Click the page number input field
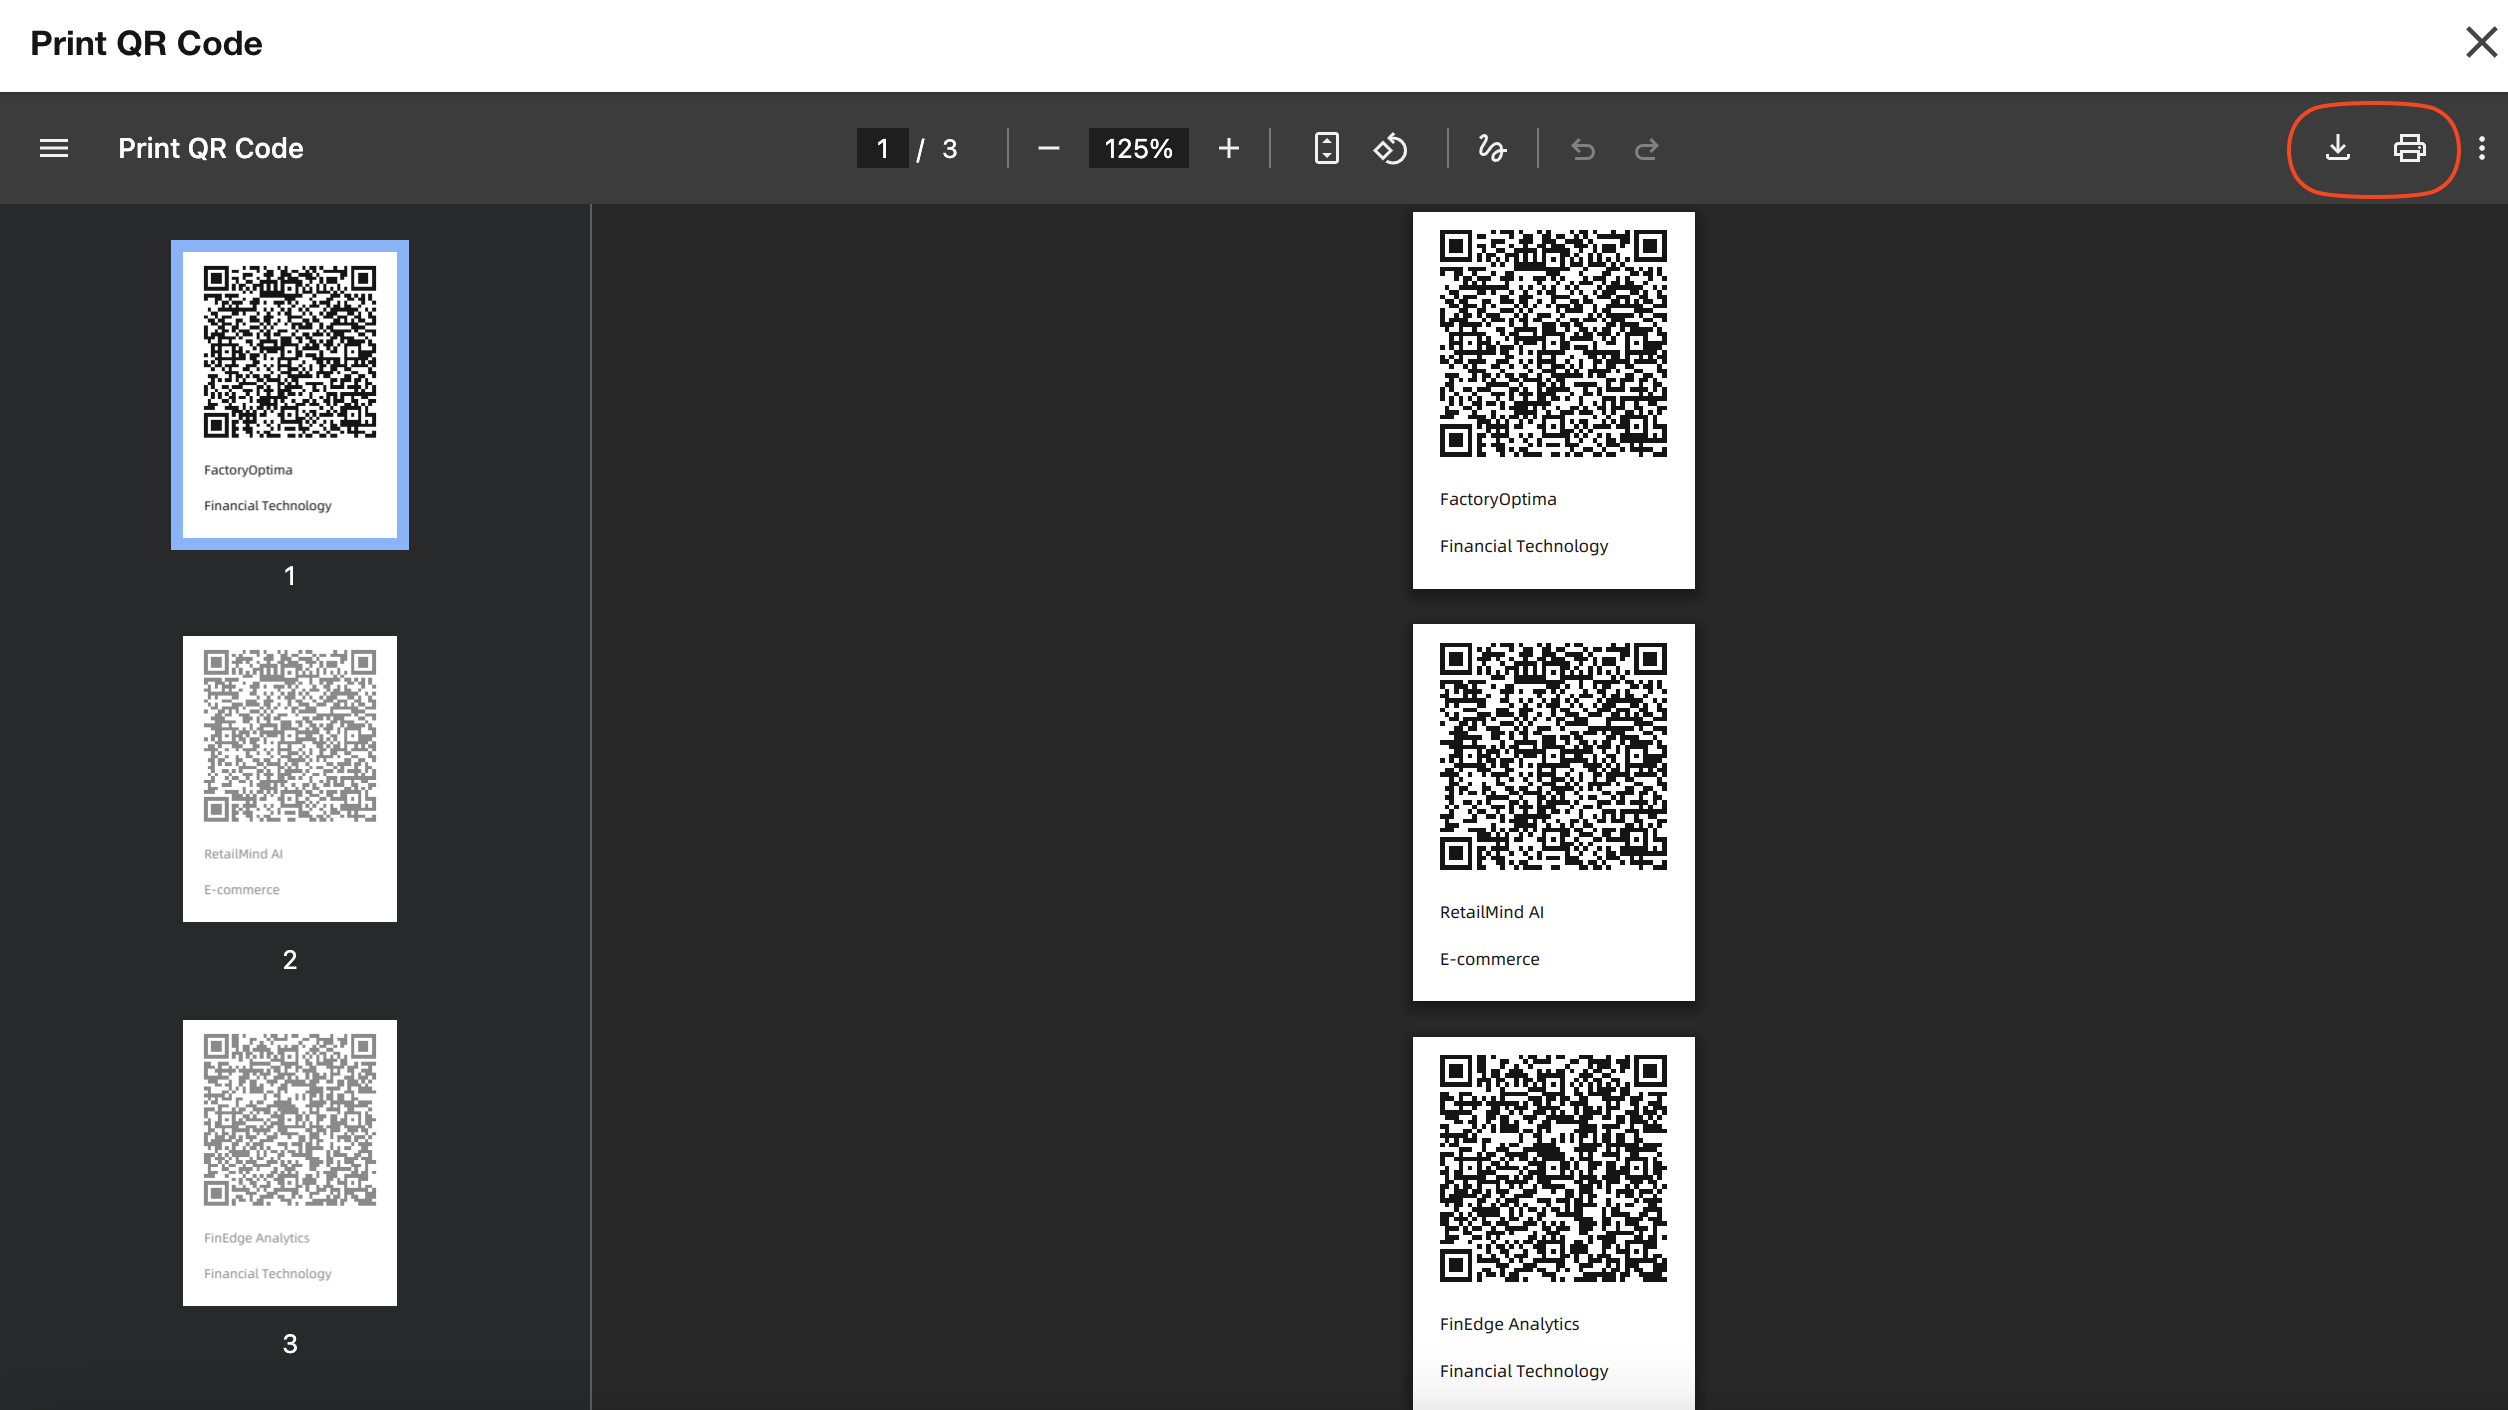The width and height of the screenshot is (2508, 1410). click(882, 149)
